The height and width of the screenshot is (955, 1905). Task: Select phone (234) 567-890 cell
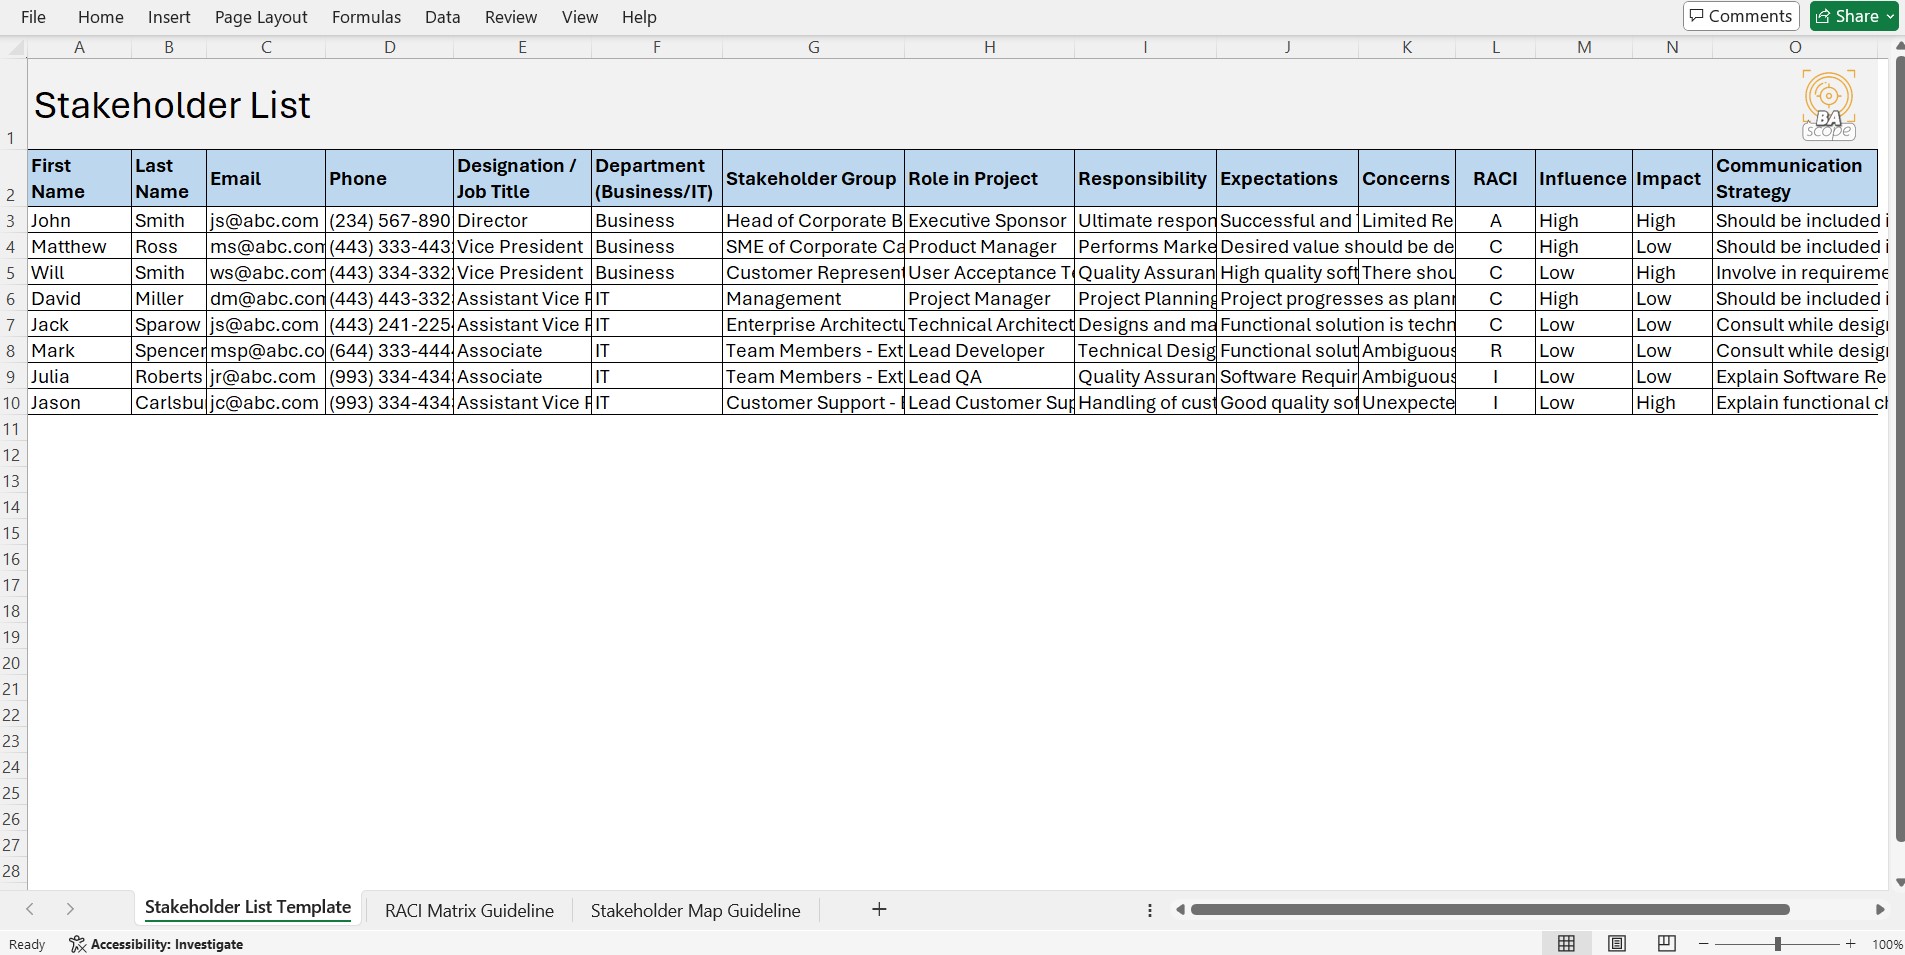[x=389, y=220]
